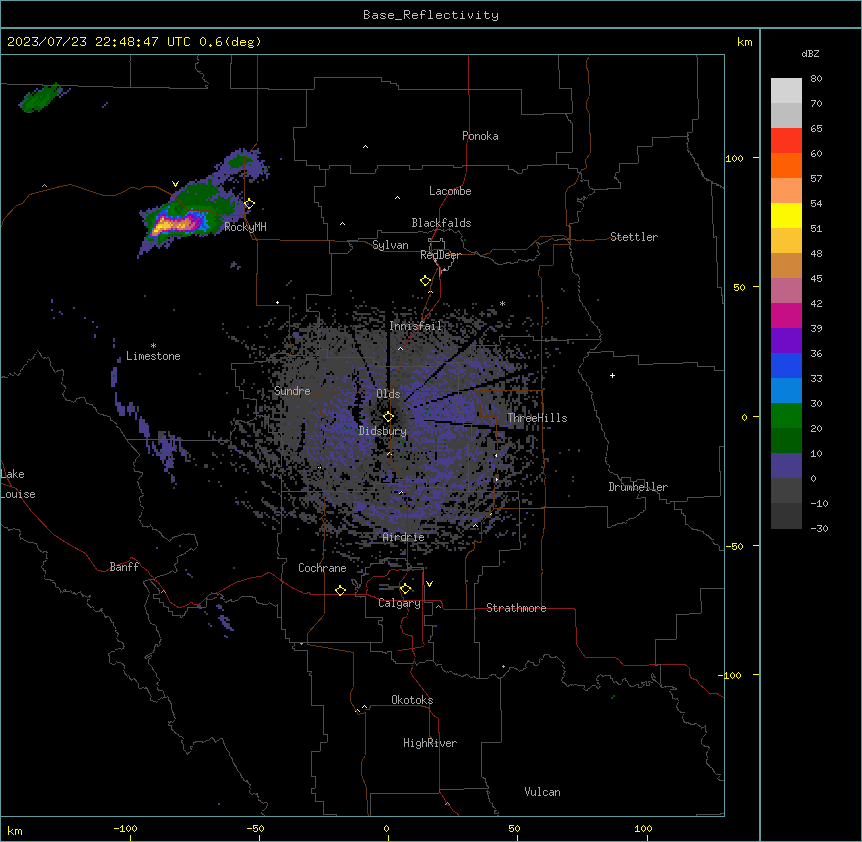The image size is (862, 842).
Task: Click the yellow diamond marker below Cochrane
Action: pos(340,590)
